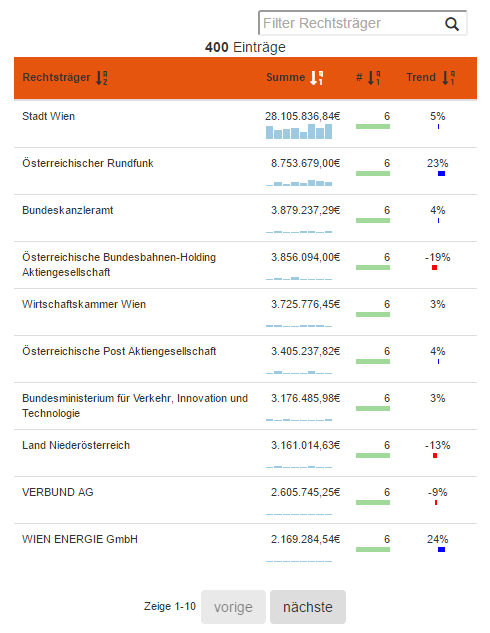Screen dimensions: 490x633
Task: Open Österreichische Post Aktiengesellschaft entry
Action: 119,351
